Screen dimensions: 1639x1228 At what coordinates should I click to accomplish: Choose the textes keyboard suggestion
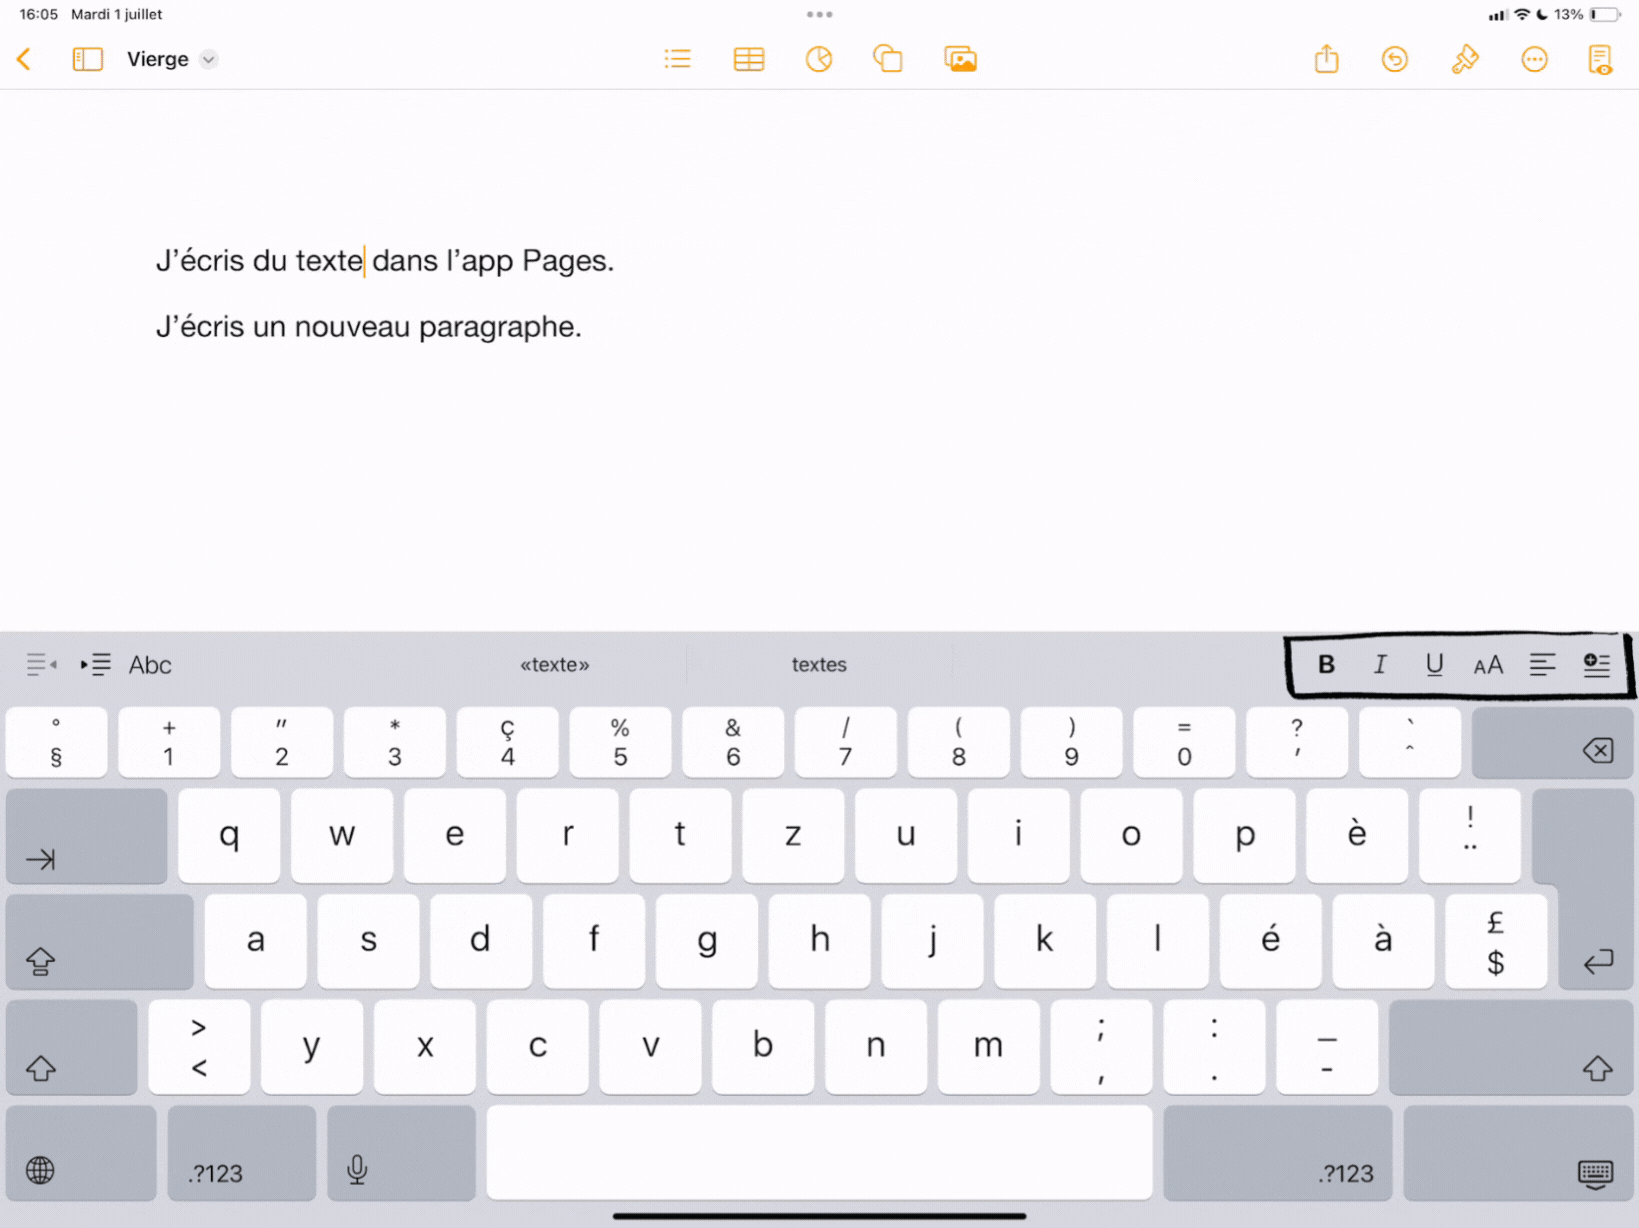[819, 665]
